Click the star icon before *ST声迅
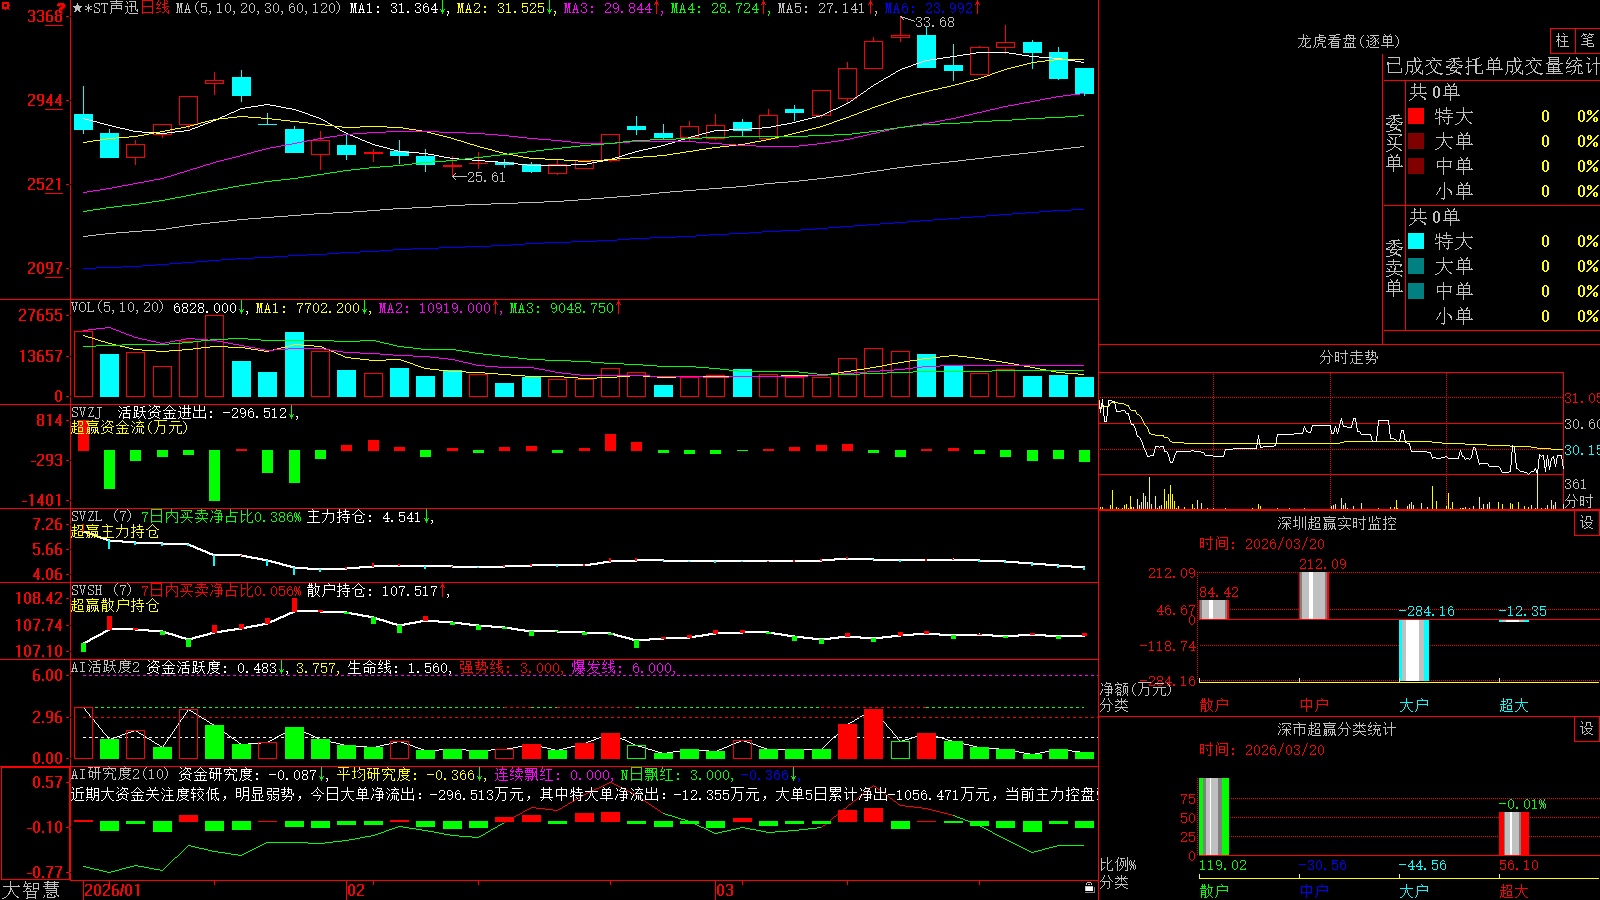 tap(78, 8)
